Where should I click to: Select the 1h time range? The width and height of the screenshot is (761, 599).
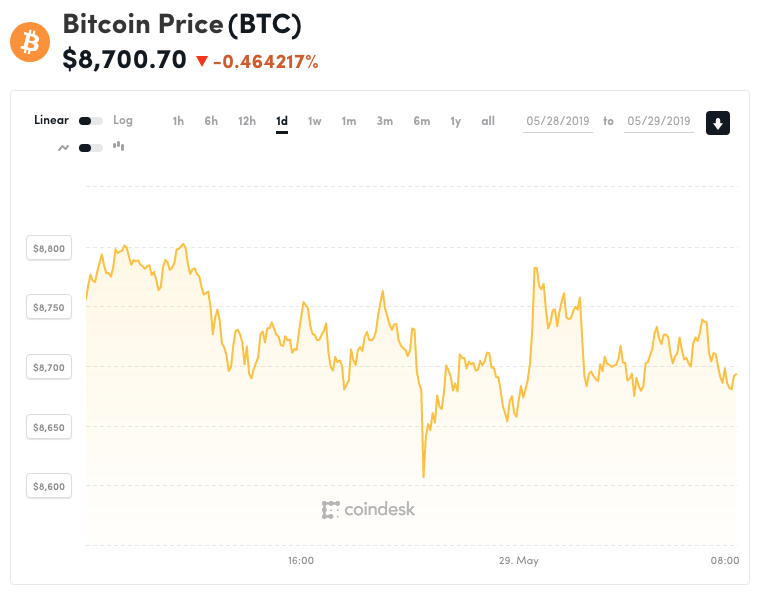178,121
